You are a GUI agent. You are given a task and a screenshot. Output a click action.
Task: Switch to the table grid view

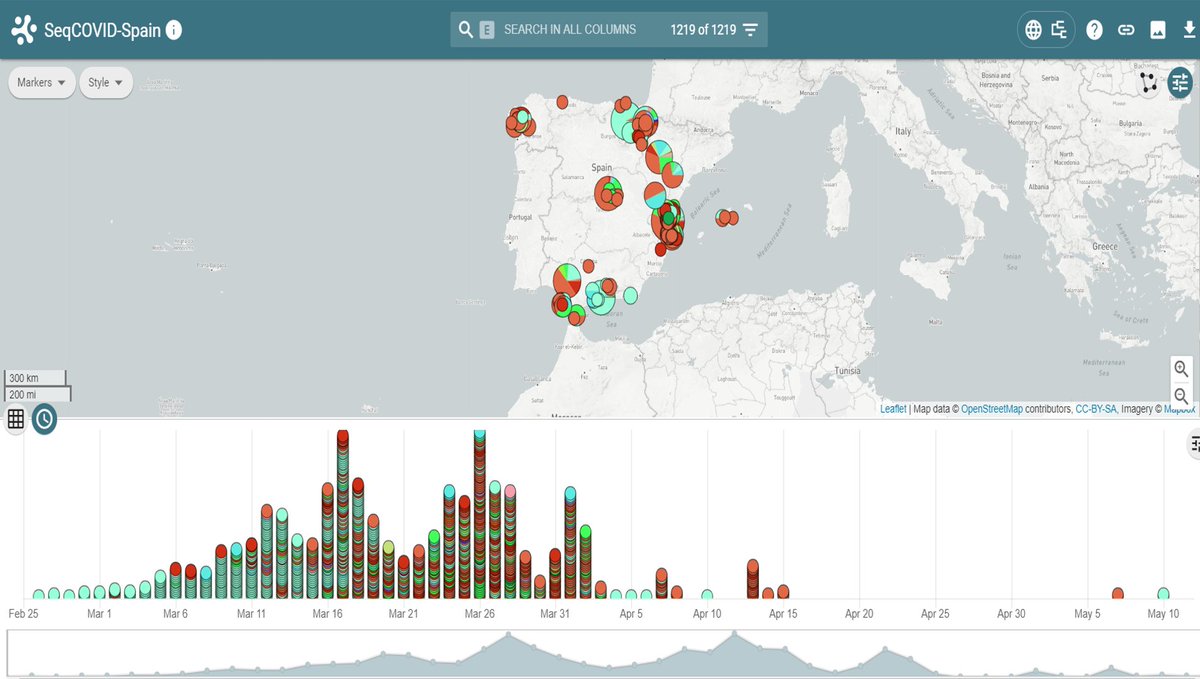[x=15, y=419]
